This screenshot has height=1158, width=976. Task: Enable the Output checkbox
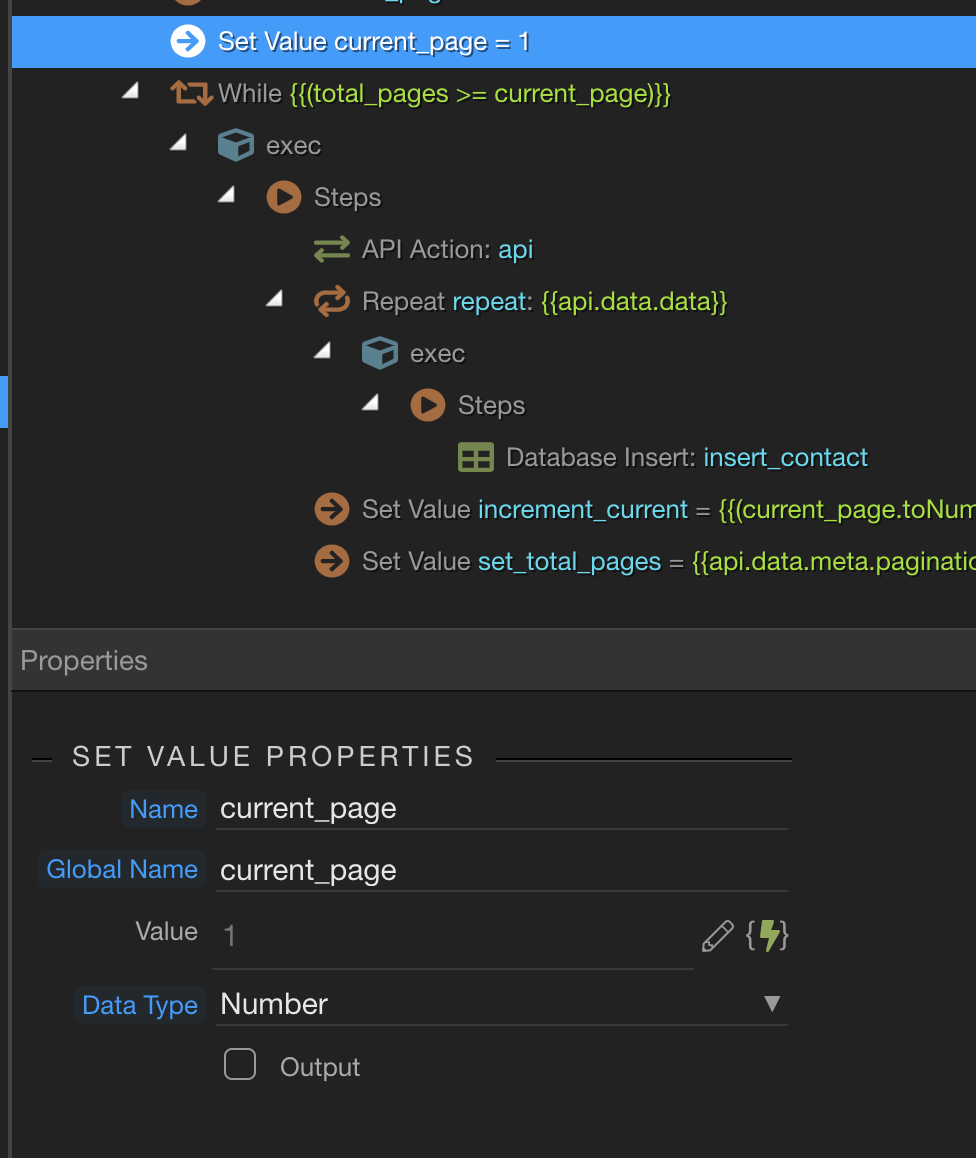point(240,1065)
